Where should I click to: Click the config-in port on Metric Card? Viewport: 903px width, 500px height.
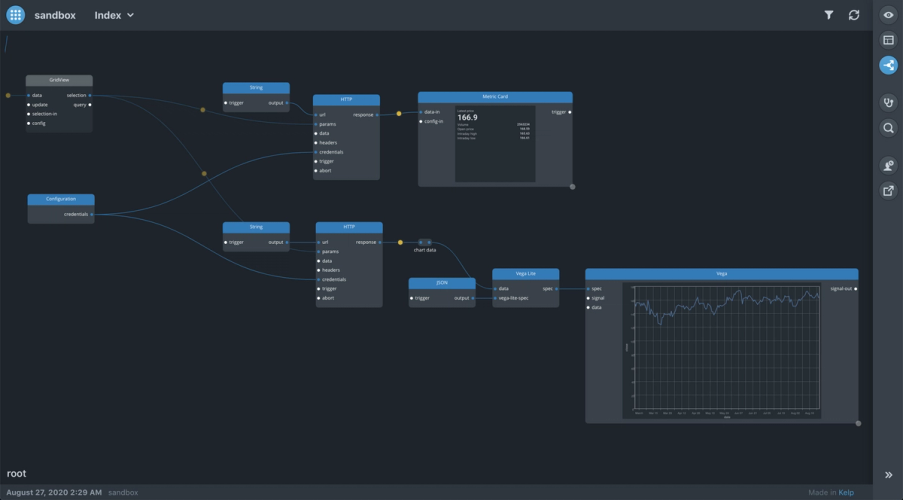(421, 122)
